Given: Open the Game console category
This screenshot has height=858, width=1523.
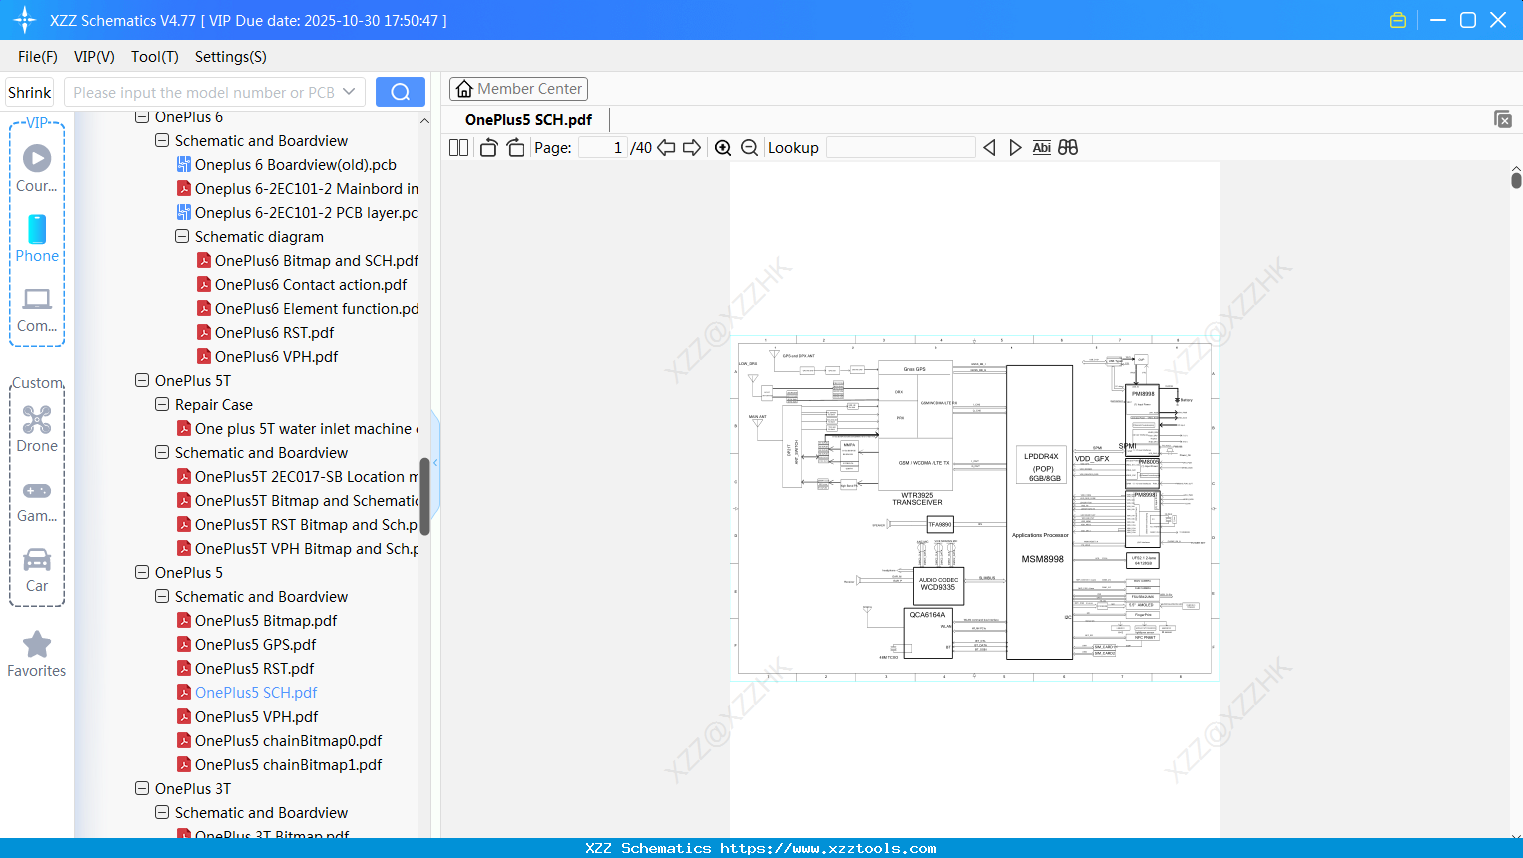Looking at the screenshot, I should tap(37, 501).
